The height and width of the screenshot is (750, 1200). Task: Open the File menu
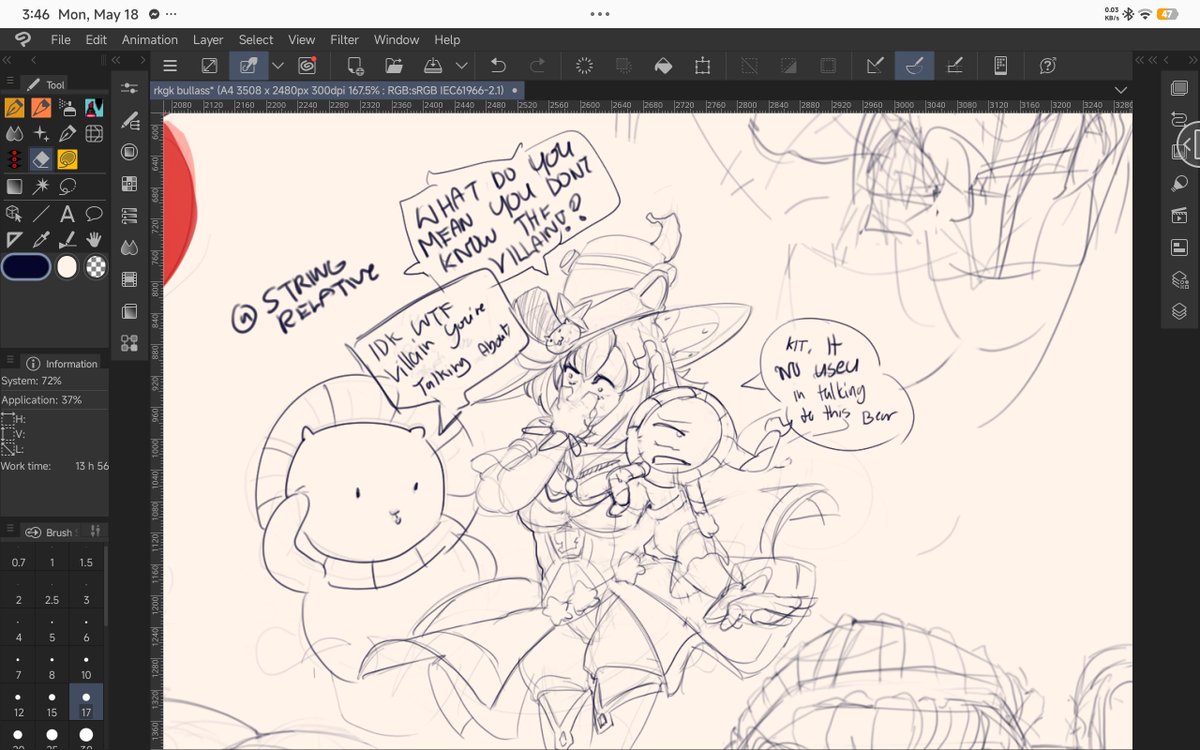pyautogui.click(x=60, y=40)
